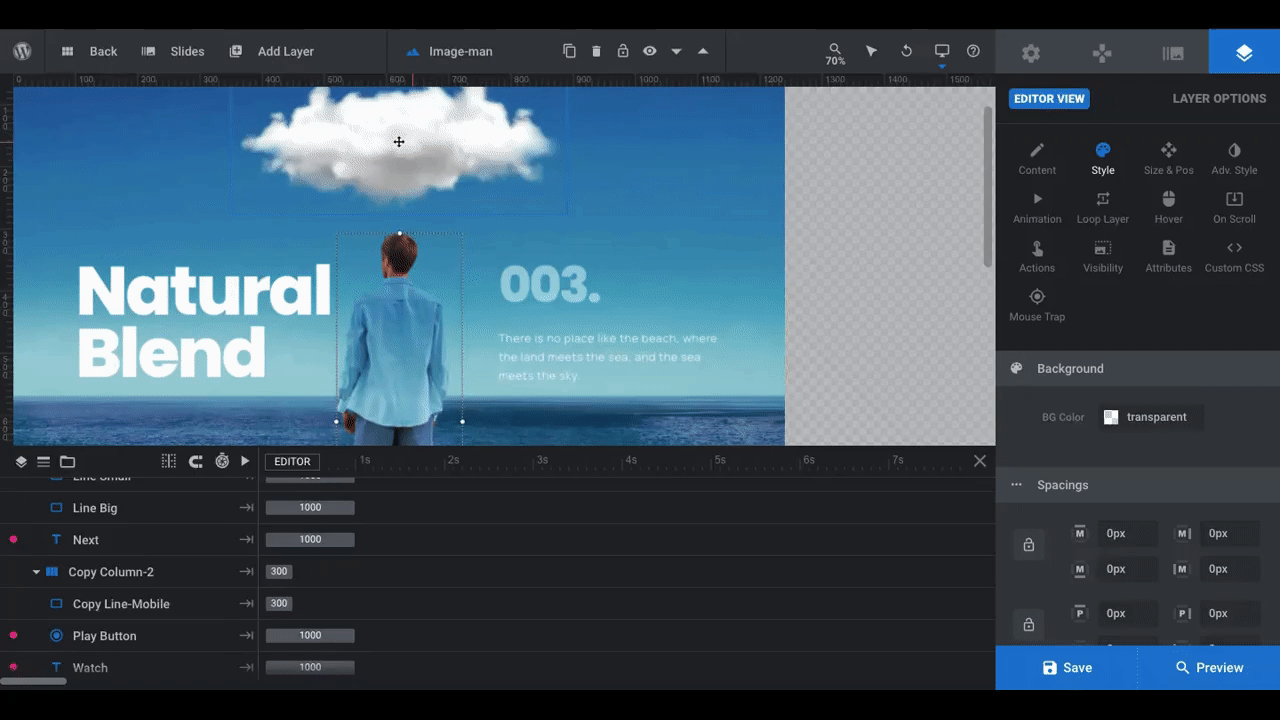Screen dimensions: 1280x720
Task: Switch to the Slide Options tab icon
Action: click(1173, 53)
